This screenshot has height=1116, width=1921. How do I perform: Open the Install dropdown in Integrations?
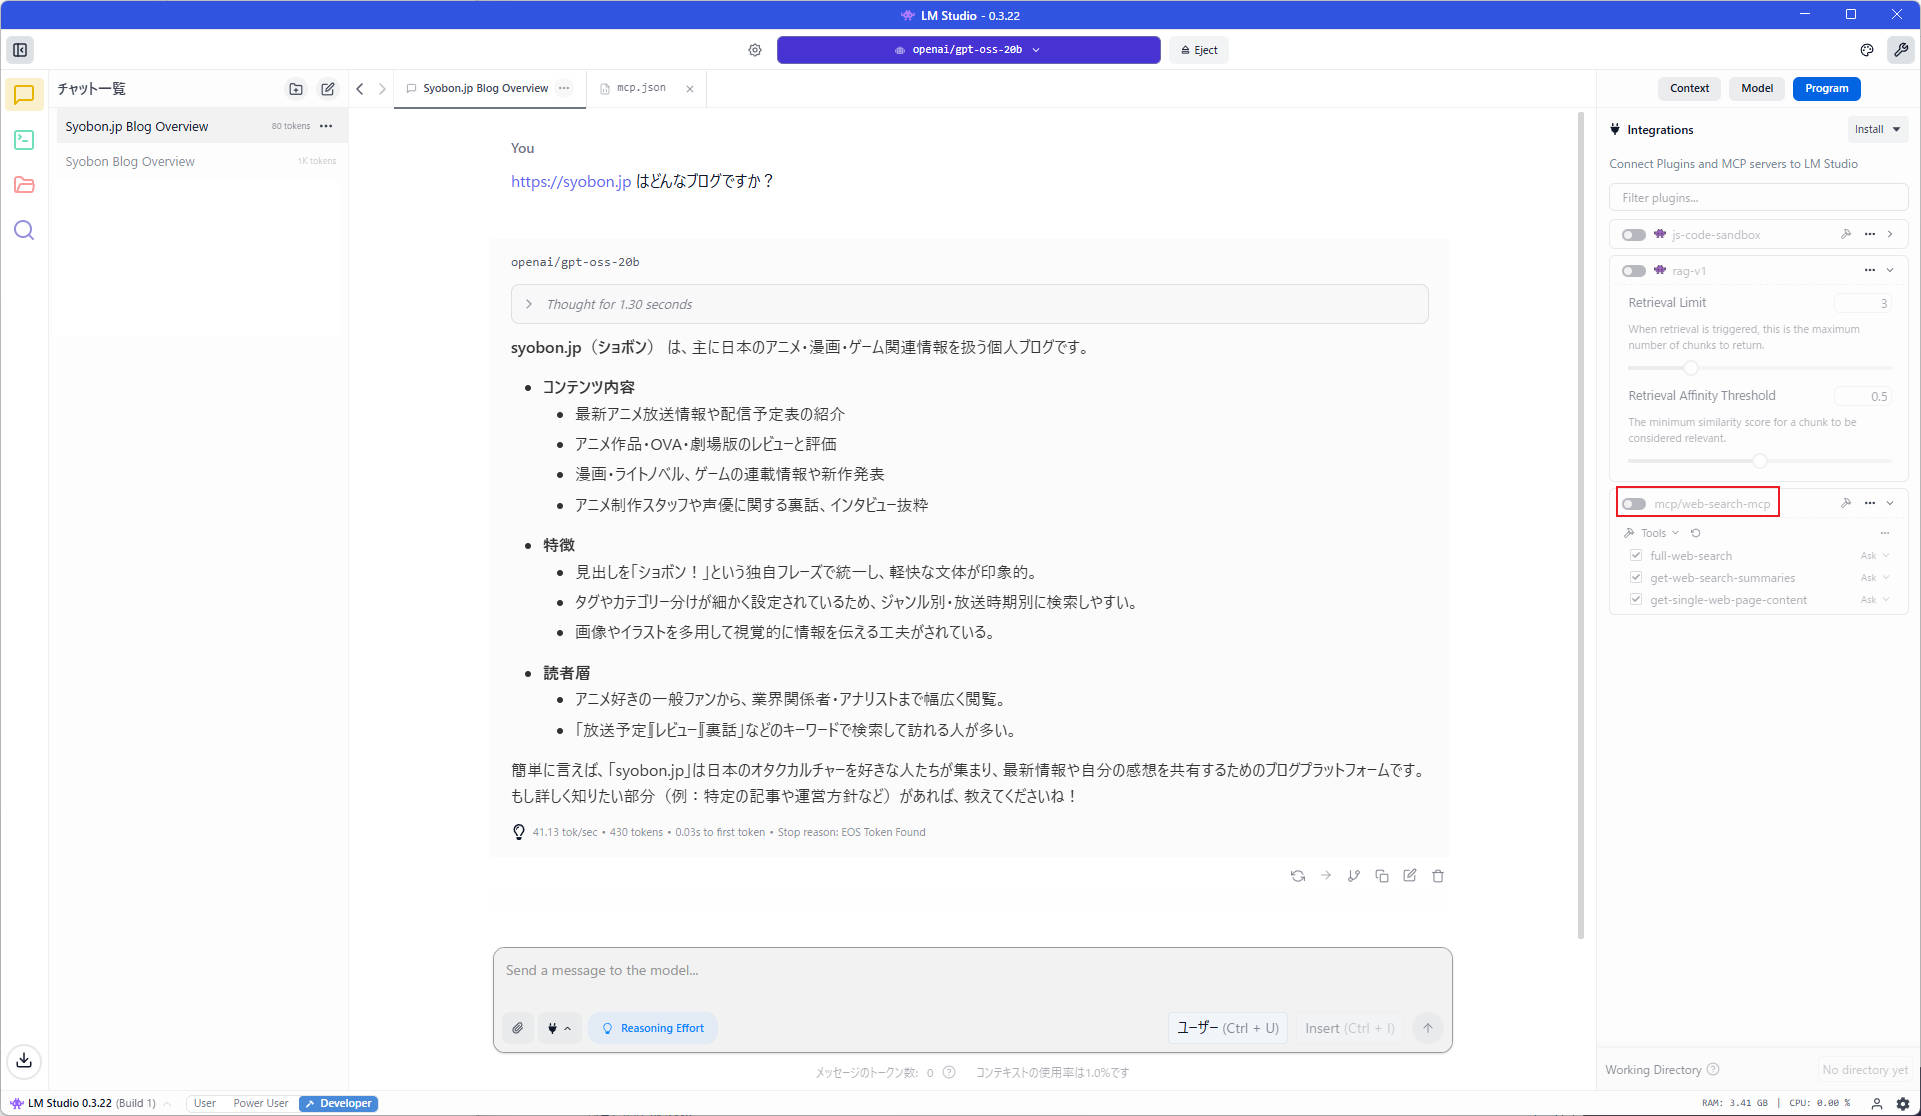pos(1877,130)
